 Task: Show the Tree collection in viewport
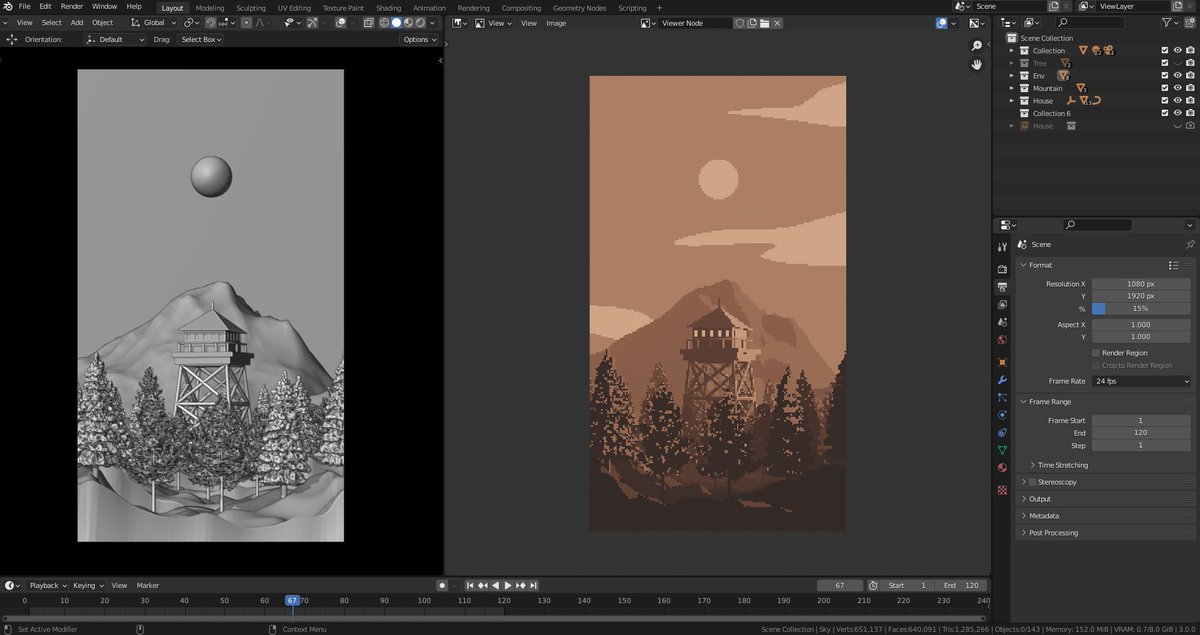[x=1178, y=63]
